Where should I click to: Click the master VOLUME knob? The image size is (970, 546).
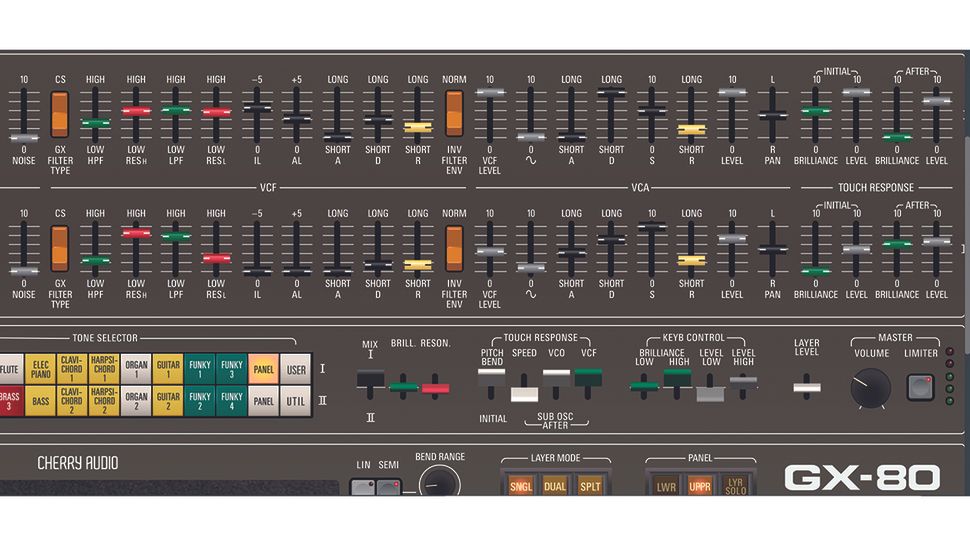(x=871, y=388)
